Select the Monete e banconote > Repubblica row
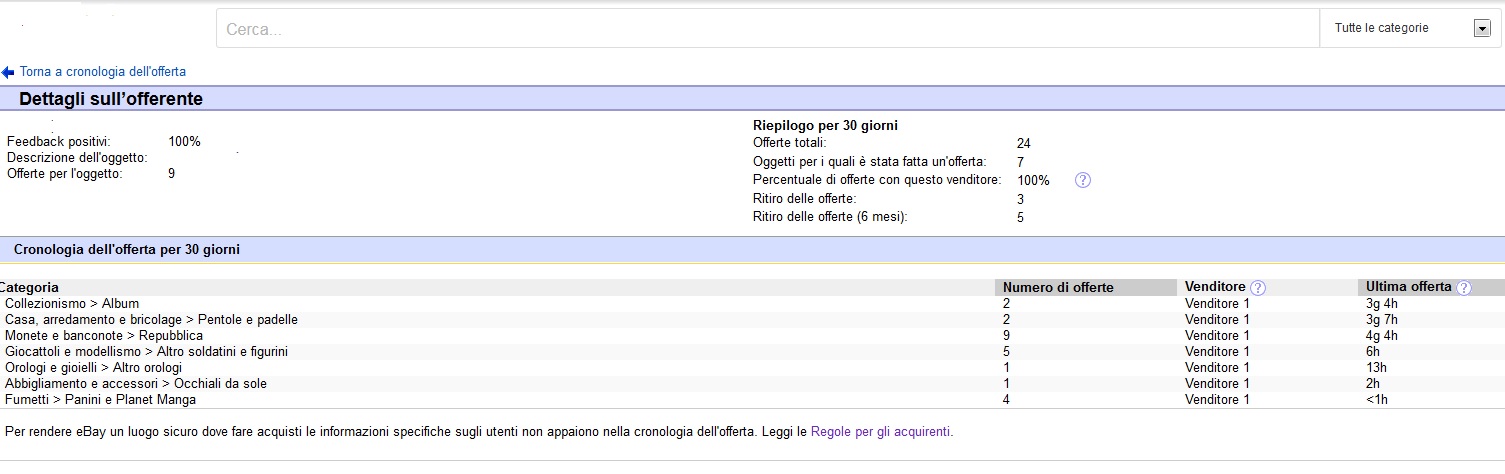1505x474 pixels. (x=752, y=335)
